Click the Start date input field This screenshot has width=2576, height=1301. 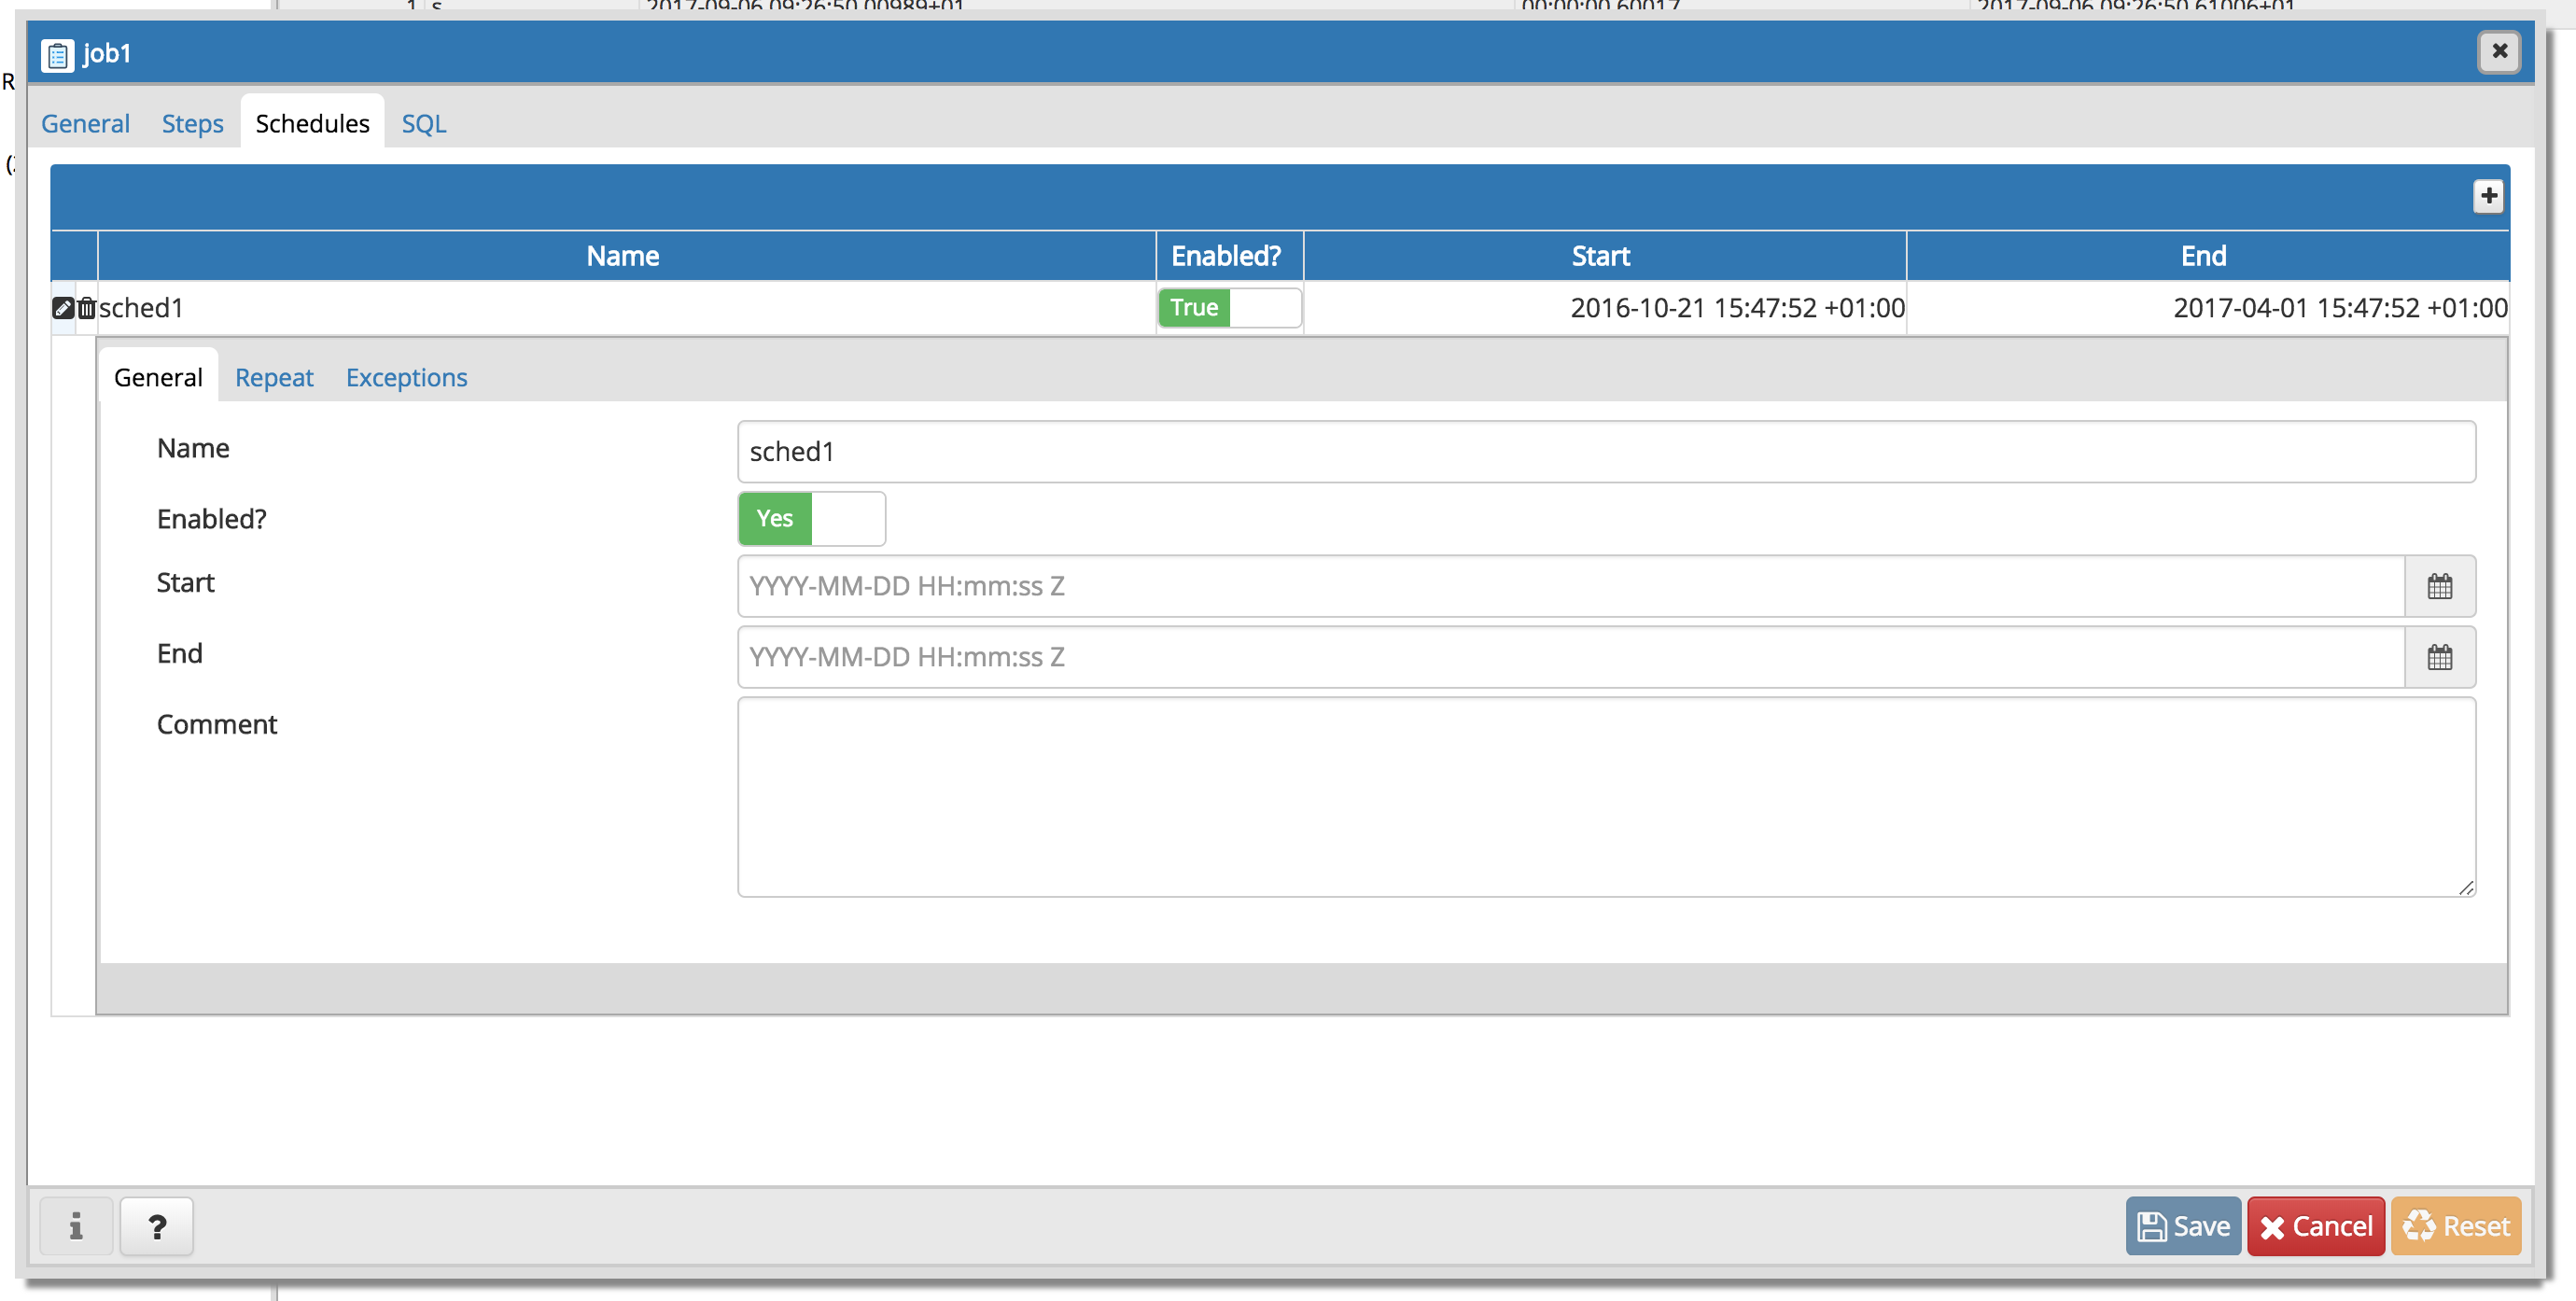coord(1570,587)
